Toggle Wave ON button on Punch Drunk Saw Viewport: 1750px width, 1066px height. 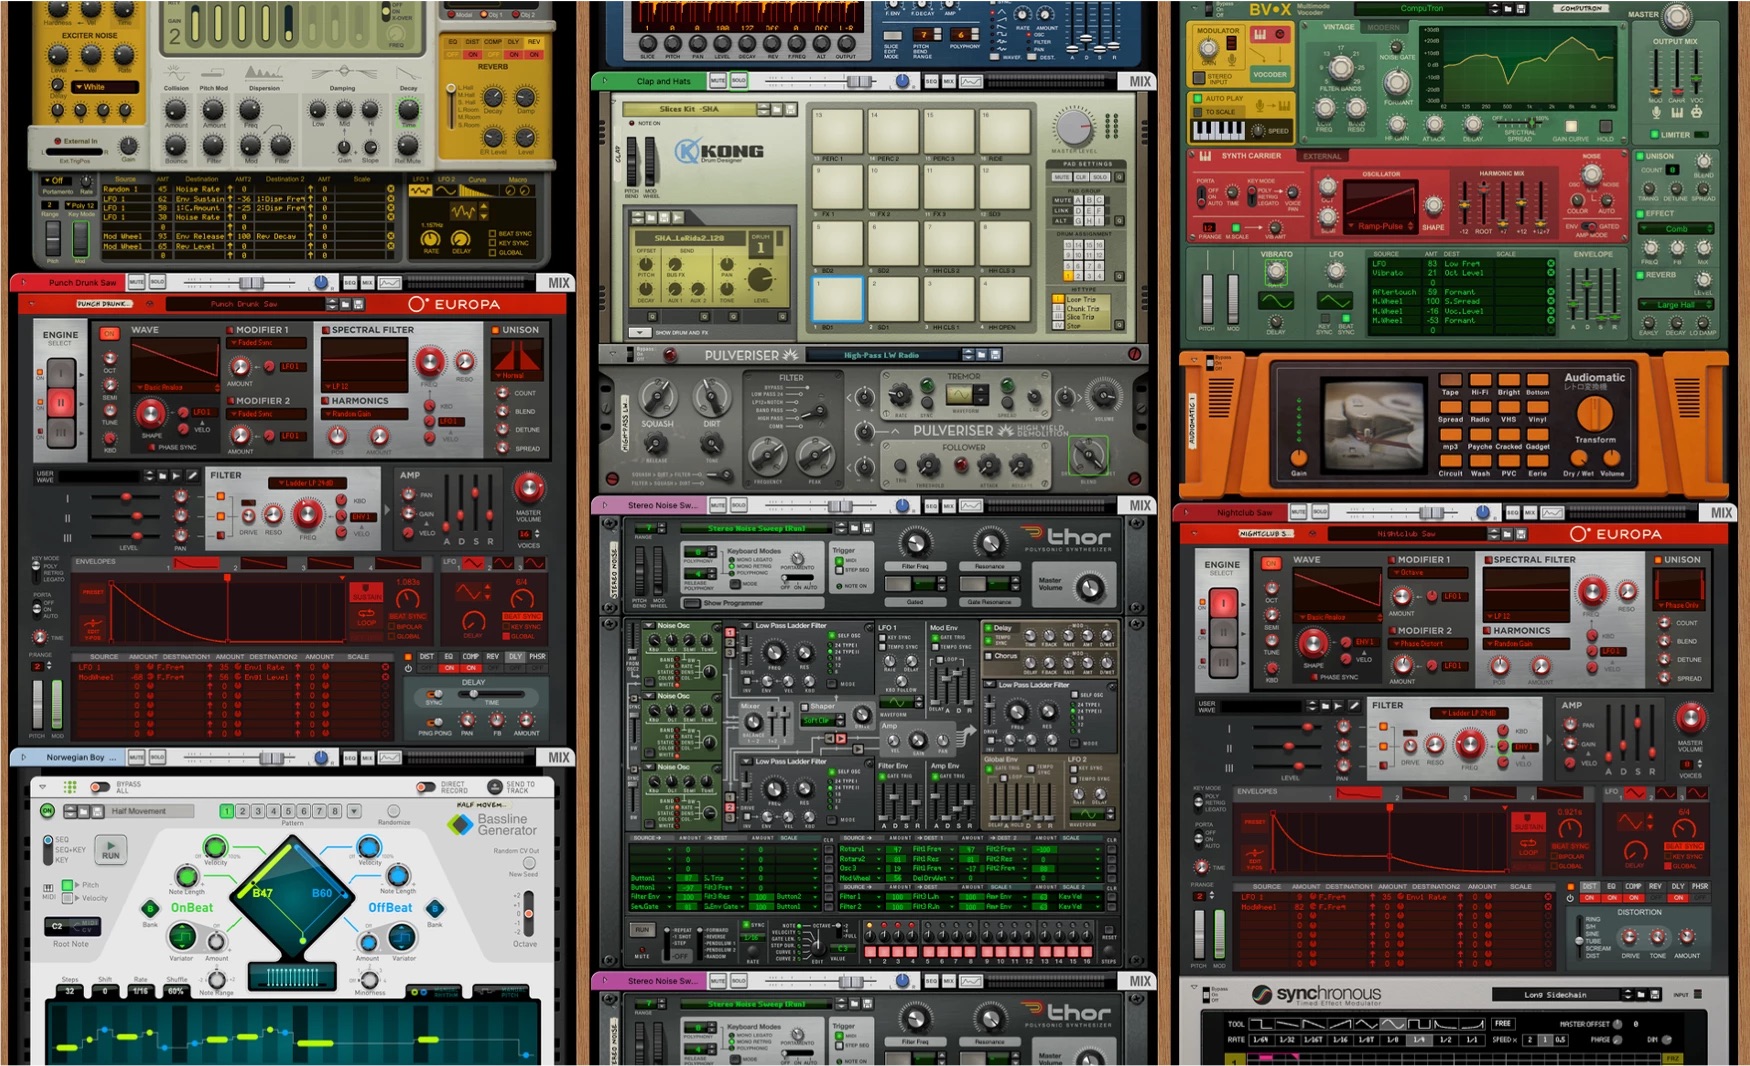click(109, 334)
